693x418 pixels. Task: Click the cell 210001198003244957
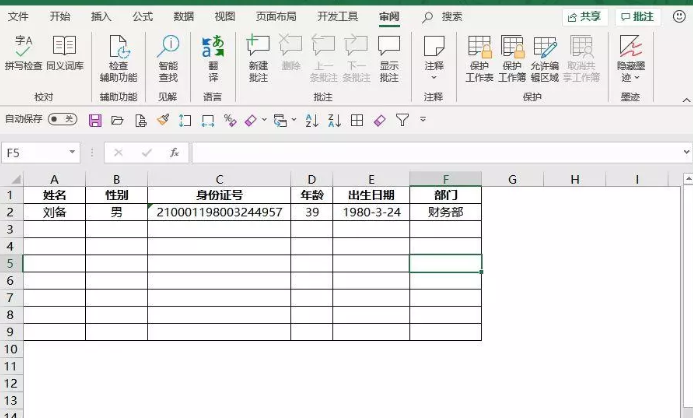(219, 212)
